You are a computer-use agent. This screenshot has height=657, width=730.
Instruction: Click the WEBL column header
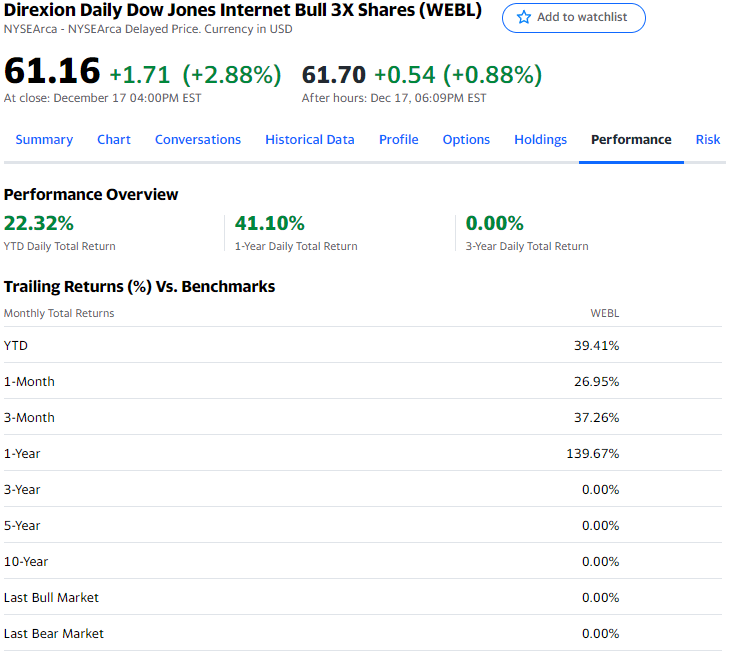click(x=605, y=313)
